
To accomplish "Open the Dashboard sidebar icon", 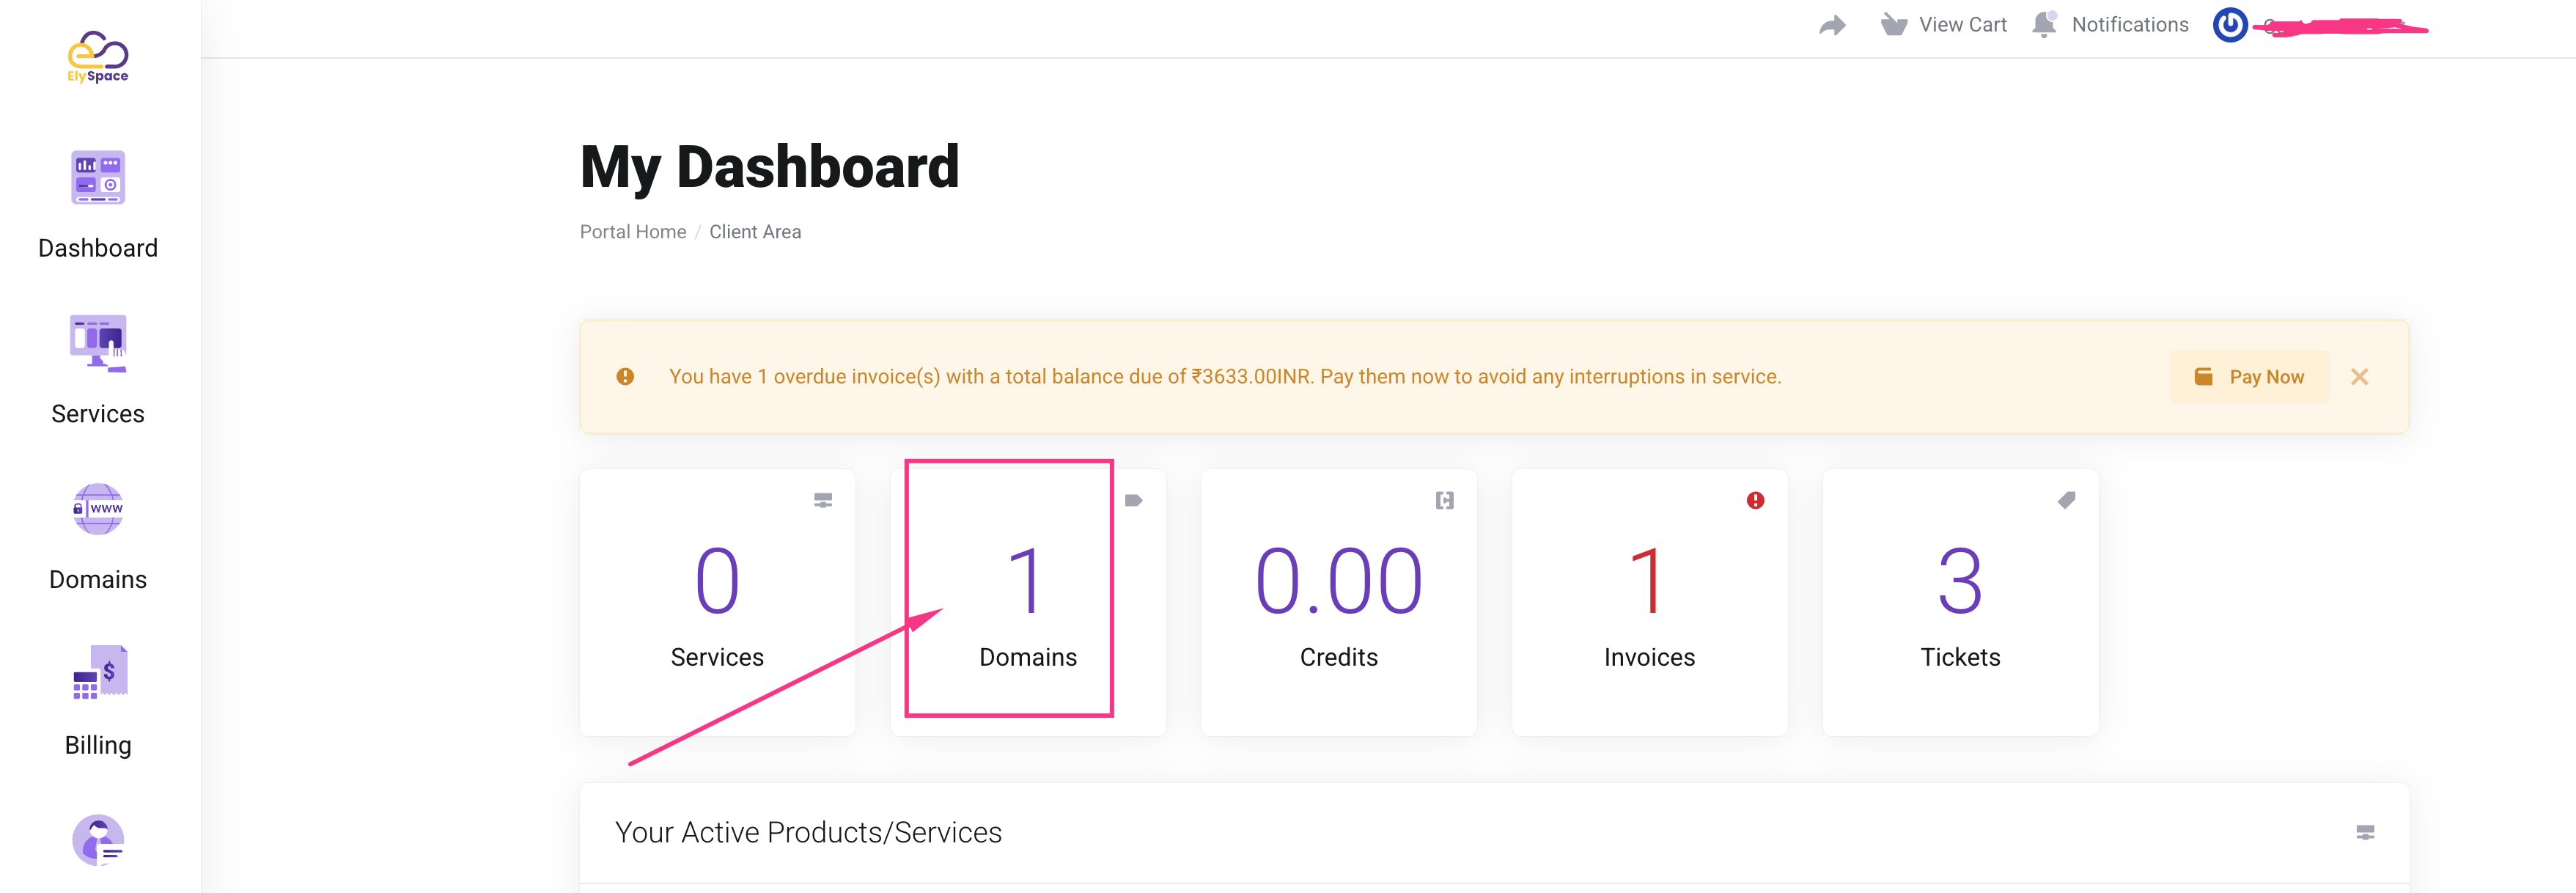I will (98, 178).
